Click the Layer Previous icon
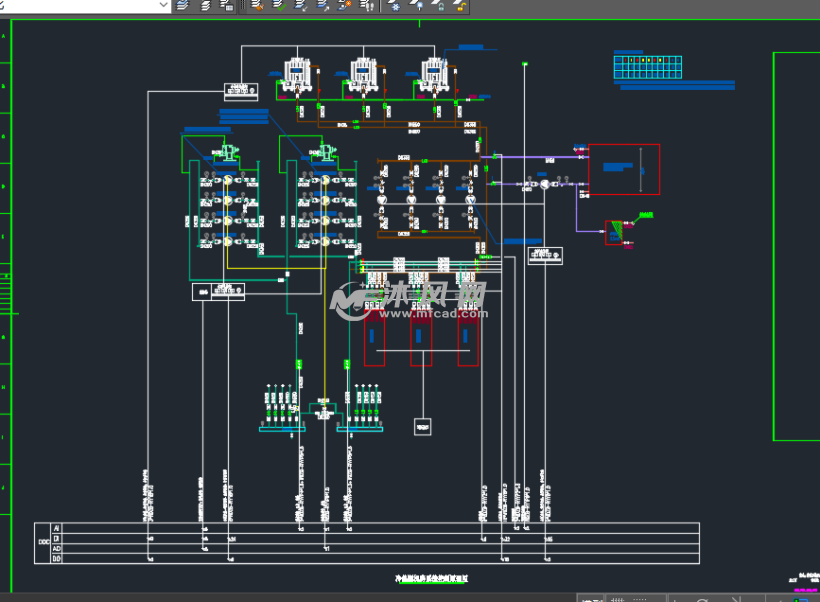Viewport: 820px width, 602px height. [301, 5]
